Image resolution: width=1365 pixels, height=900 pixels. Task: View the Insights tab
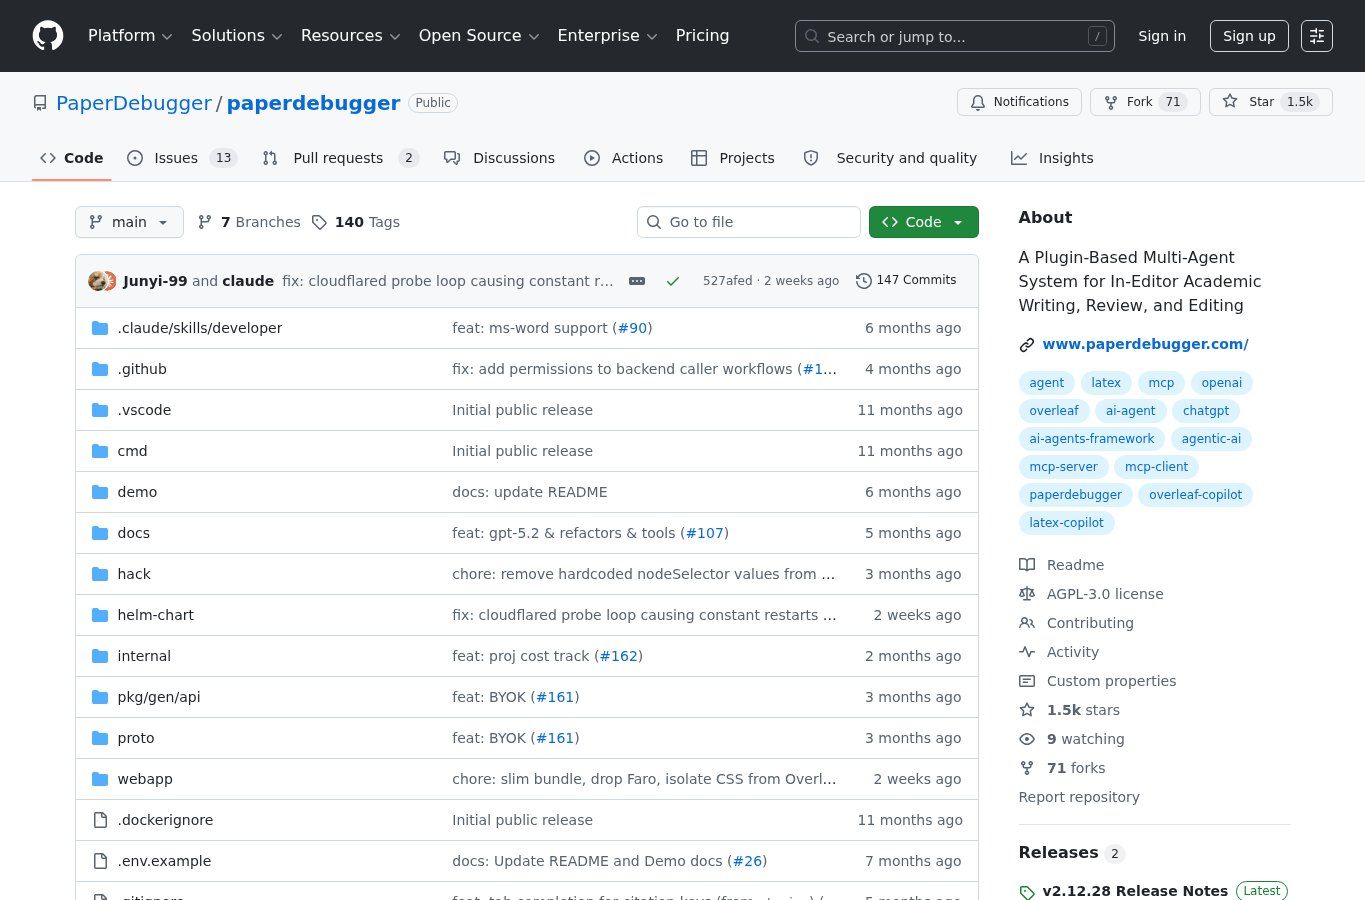click(x=1052, y=158)
